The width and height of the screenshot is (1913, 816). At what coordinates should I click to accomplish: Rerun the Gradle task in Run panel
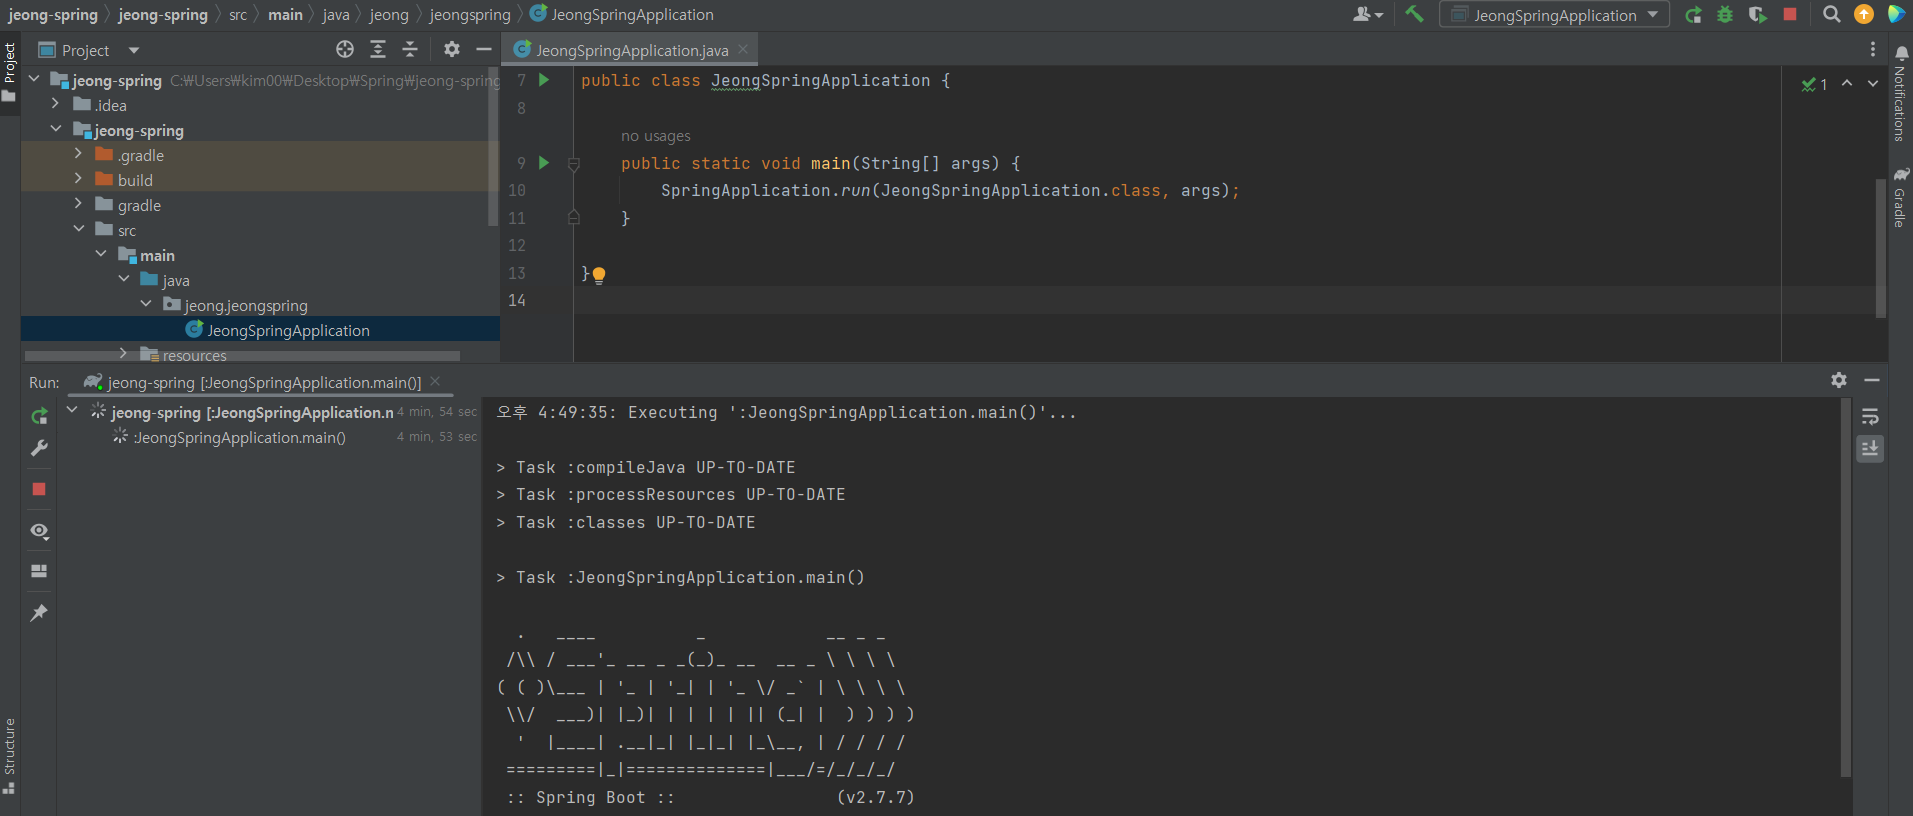(x=39, y=416)
